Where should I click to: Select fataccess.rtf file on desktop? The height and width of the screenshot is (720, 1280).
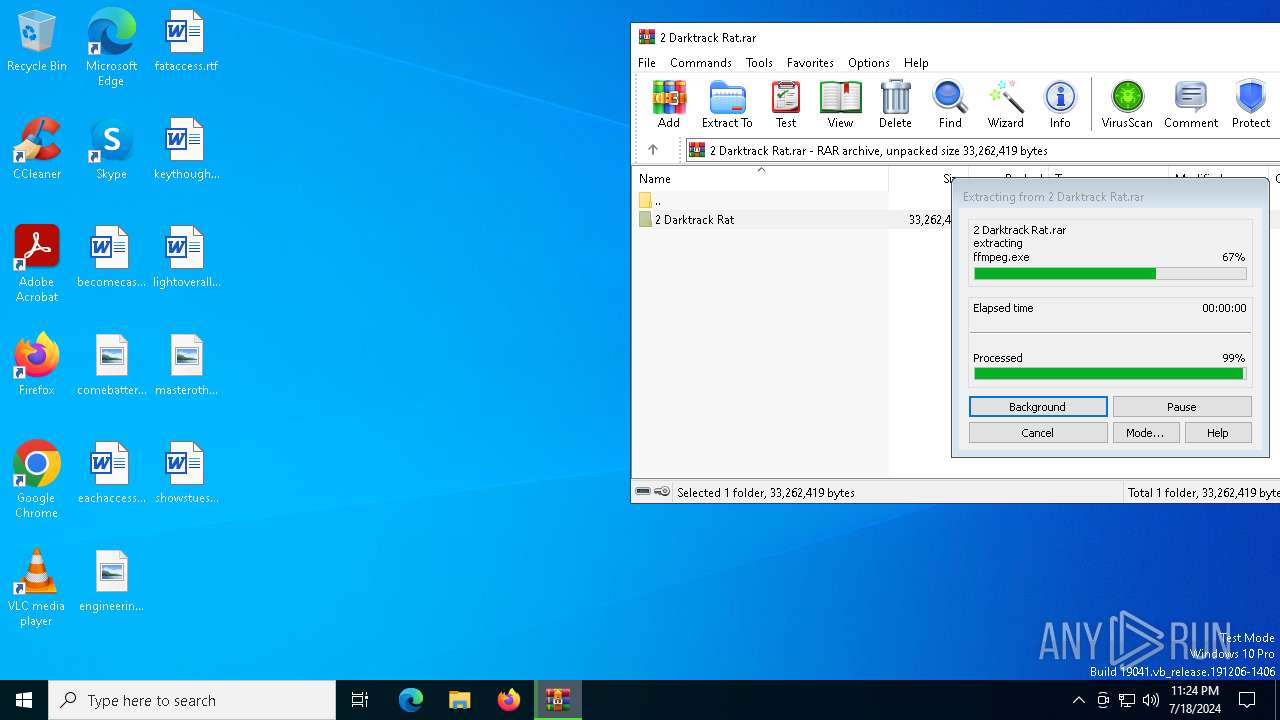tap(186, 41)
